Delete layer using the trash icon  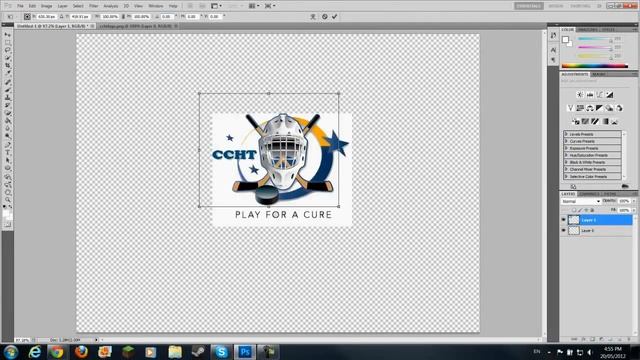629,339
